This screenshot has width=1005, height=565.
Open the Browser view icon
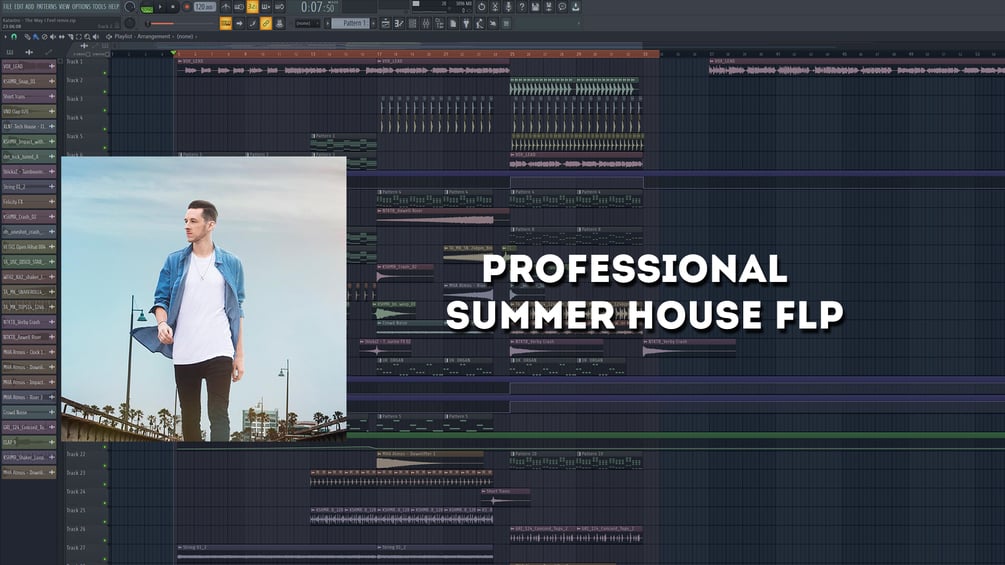tap(439, 23)
